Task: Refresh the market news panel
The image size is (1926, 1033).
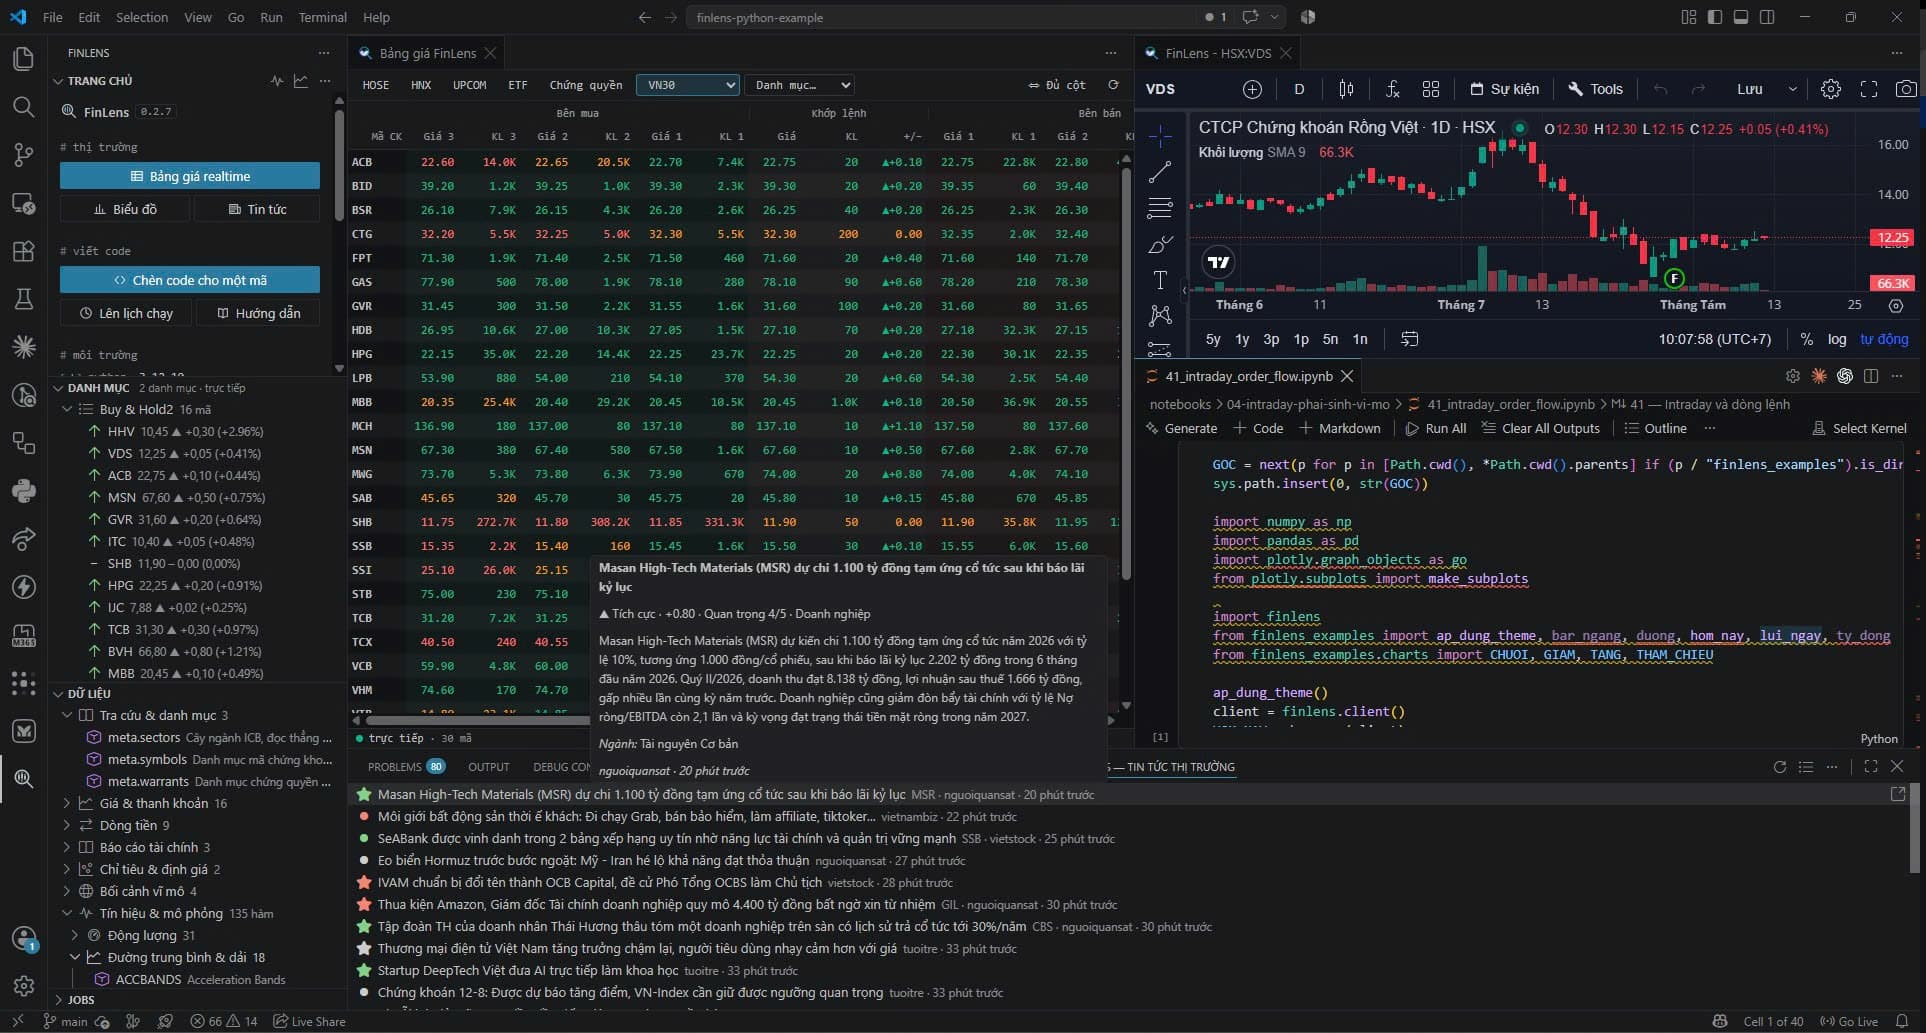Action: pos(1779,767)
